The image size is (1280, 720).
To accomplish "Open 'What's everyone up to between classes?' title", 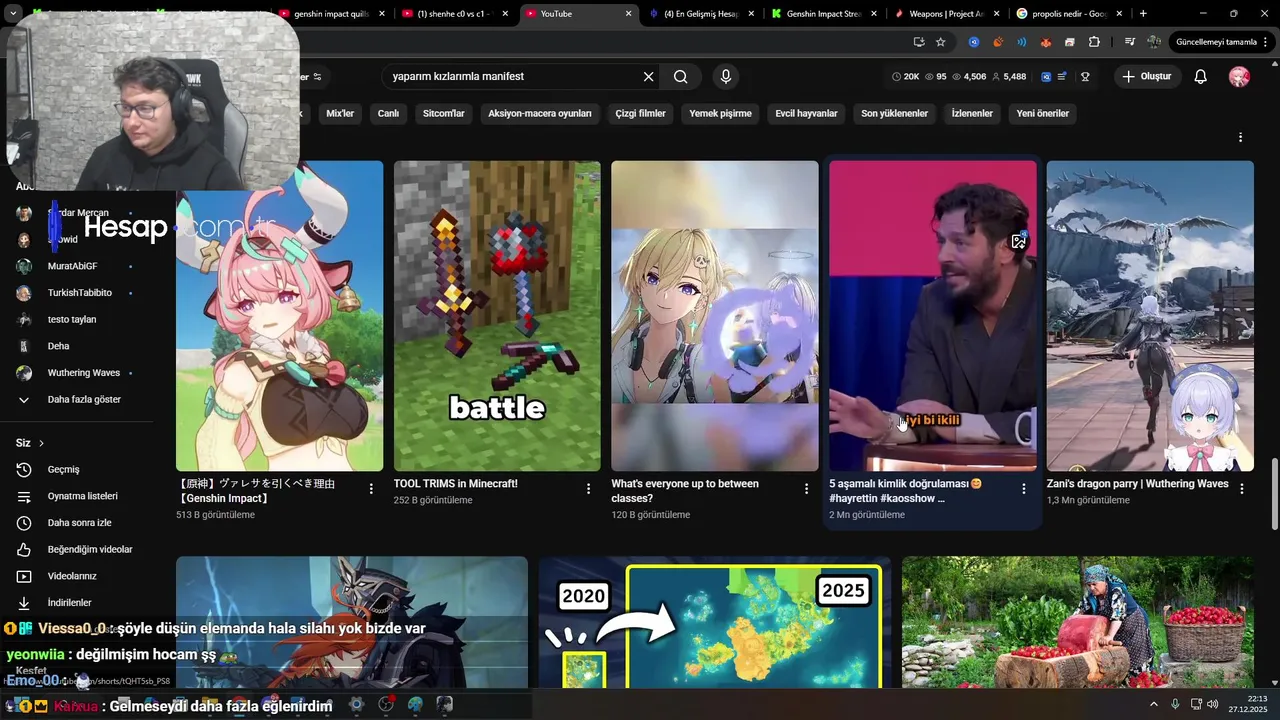I will pyautogui.click(x=685, y=491).
